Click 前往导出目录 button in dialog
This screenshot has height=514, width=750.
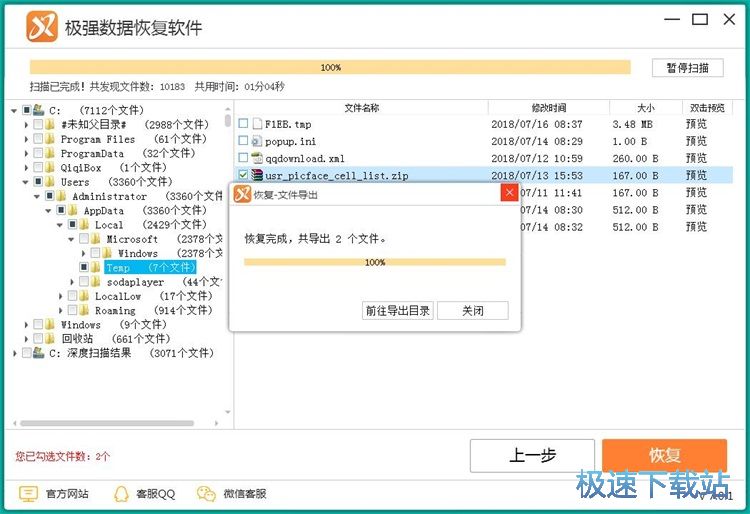pos(397,310)
